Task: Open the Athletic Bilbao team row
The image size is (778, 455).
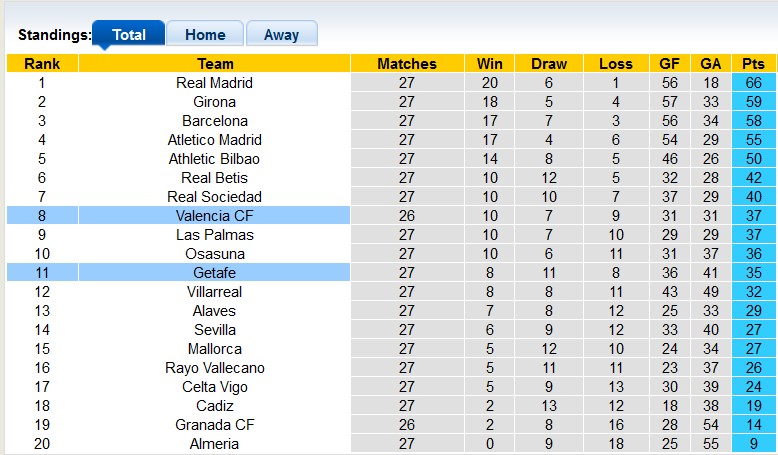Action: point(214,159)
